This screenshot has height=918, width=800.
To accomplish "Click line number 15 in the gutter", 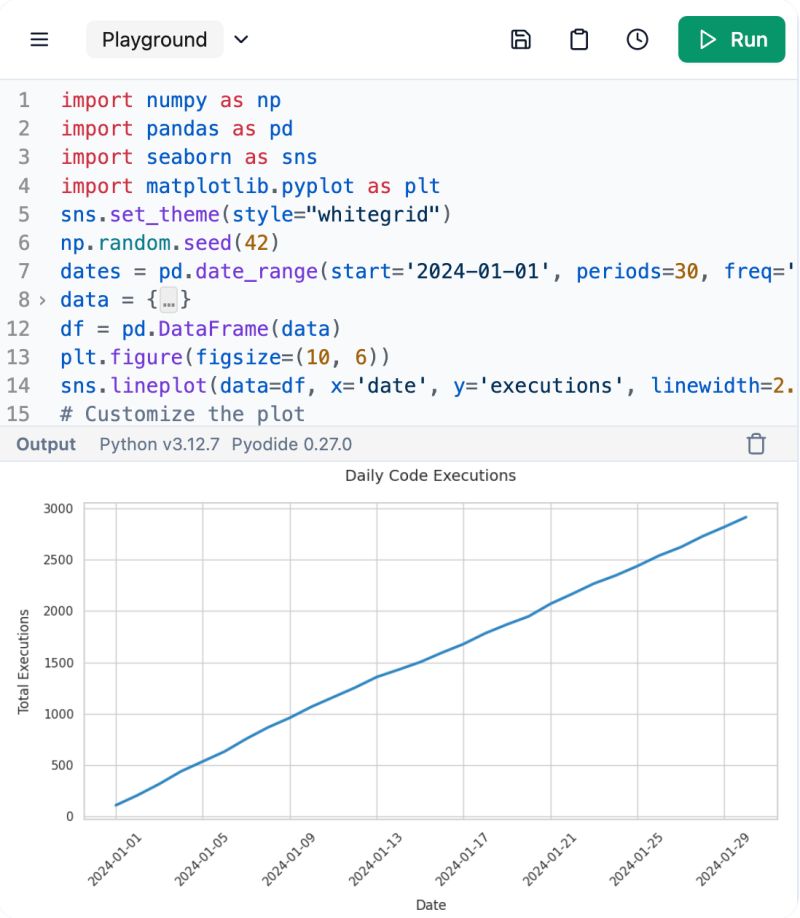I will click(18, 415).
